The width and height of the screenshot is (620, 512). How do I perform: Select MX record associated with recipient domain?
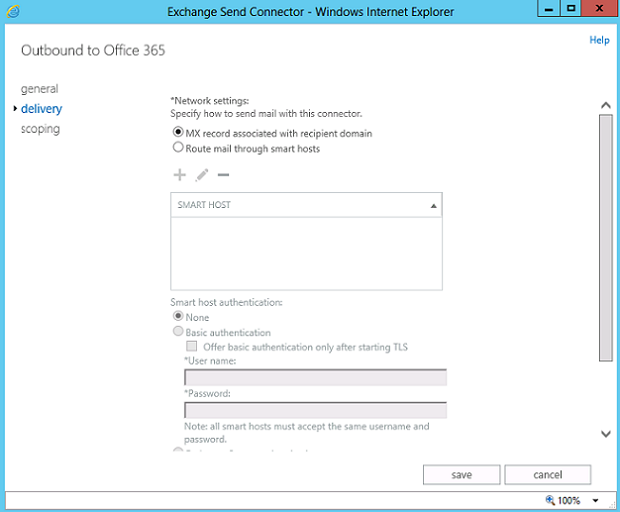[x=178, y=132]
